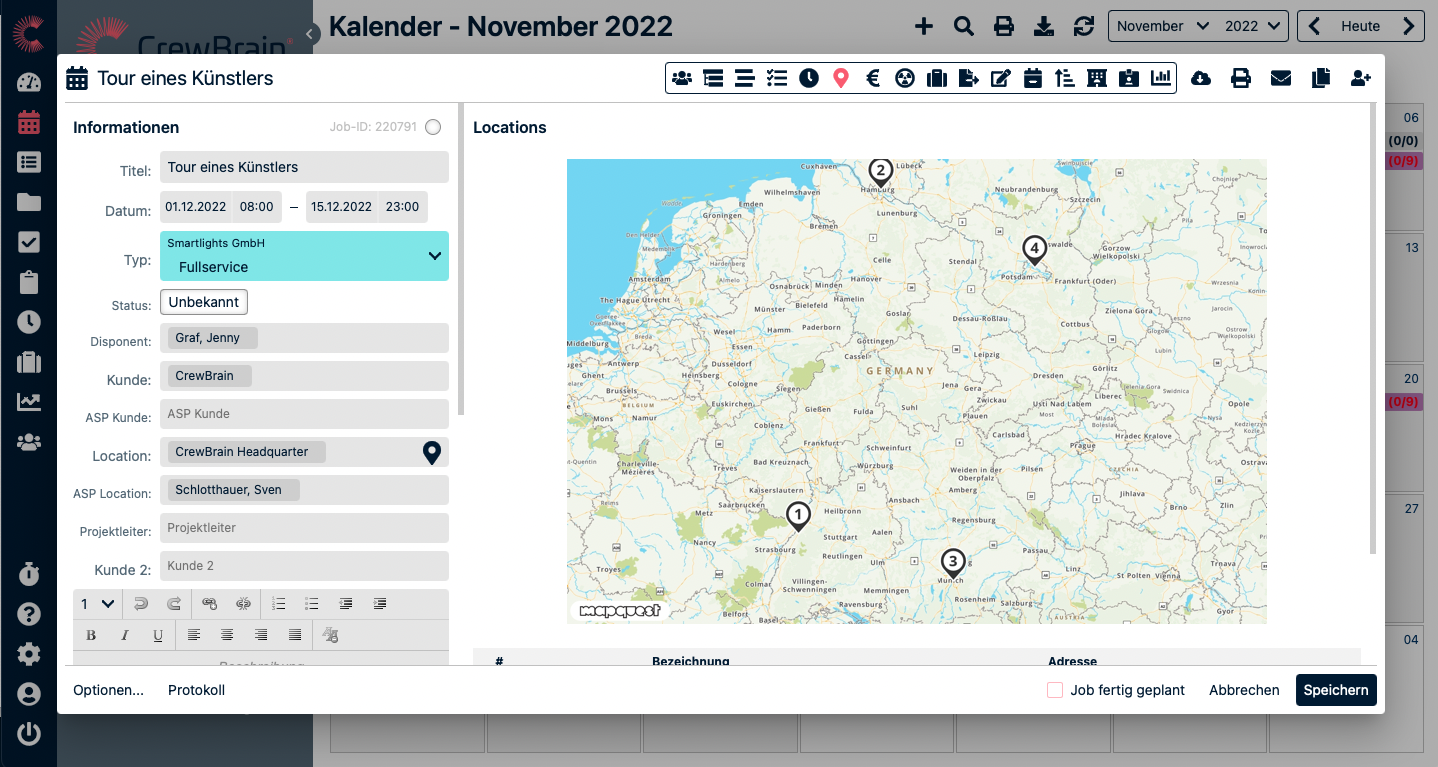Click the crew people icon in job toolbar

tap(682, 78)
